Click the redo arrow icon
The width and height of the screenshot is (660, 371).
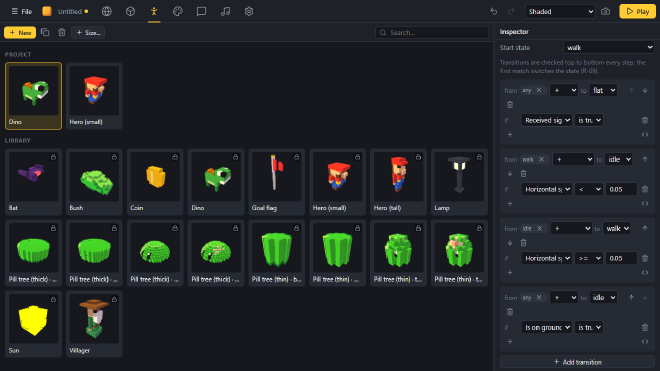[x=511, y=11]
